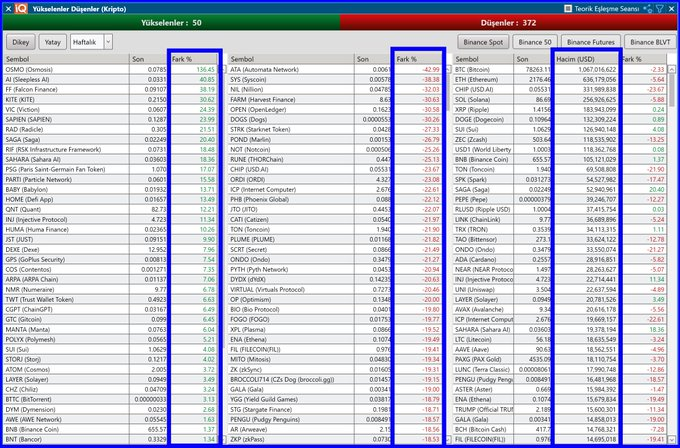Select the SOL (Solana) row
The height and width of the screenshot is (448, 680).
[560, 99]
